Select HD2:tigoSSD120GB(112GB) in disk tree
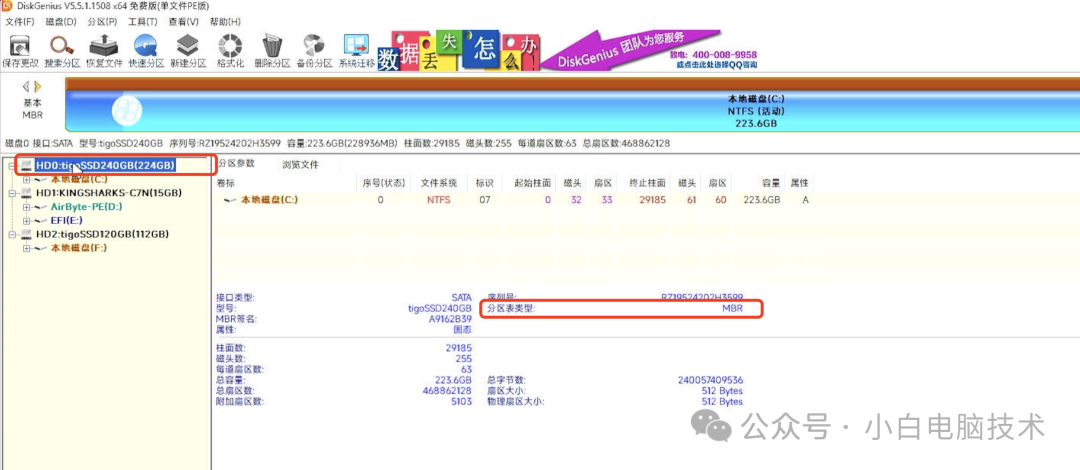 coord(102,234)
